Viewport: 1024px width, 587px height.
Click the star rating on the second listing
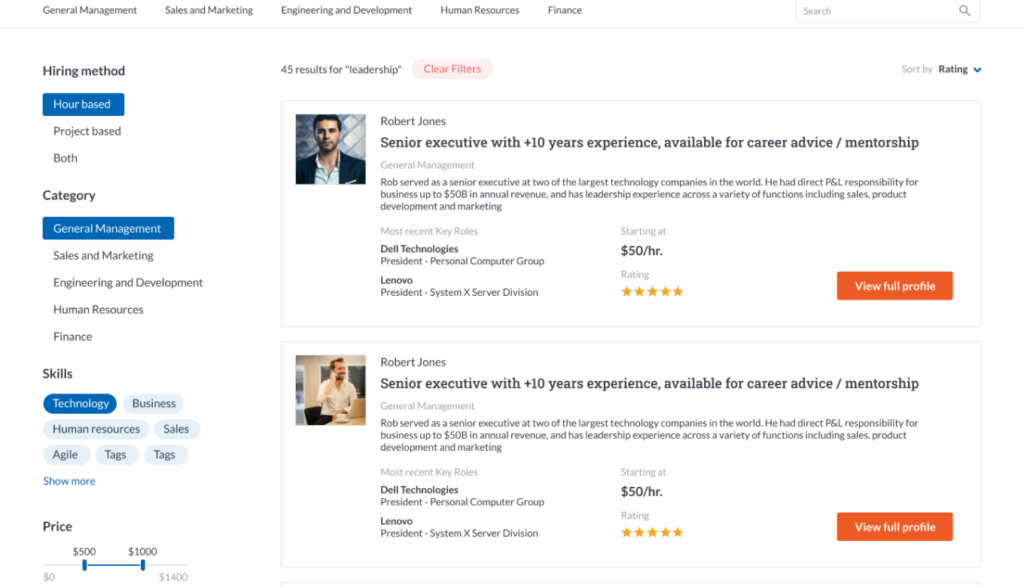pos(651,532)
